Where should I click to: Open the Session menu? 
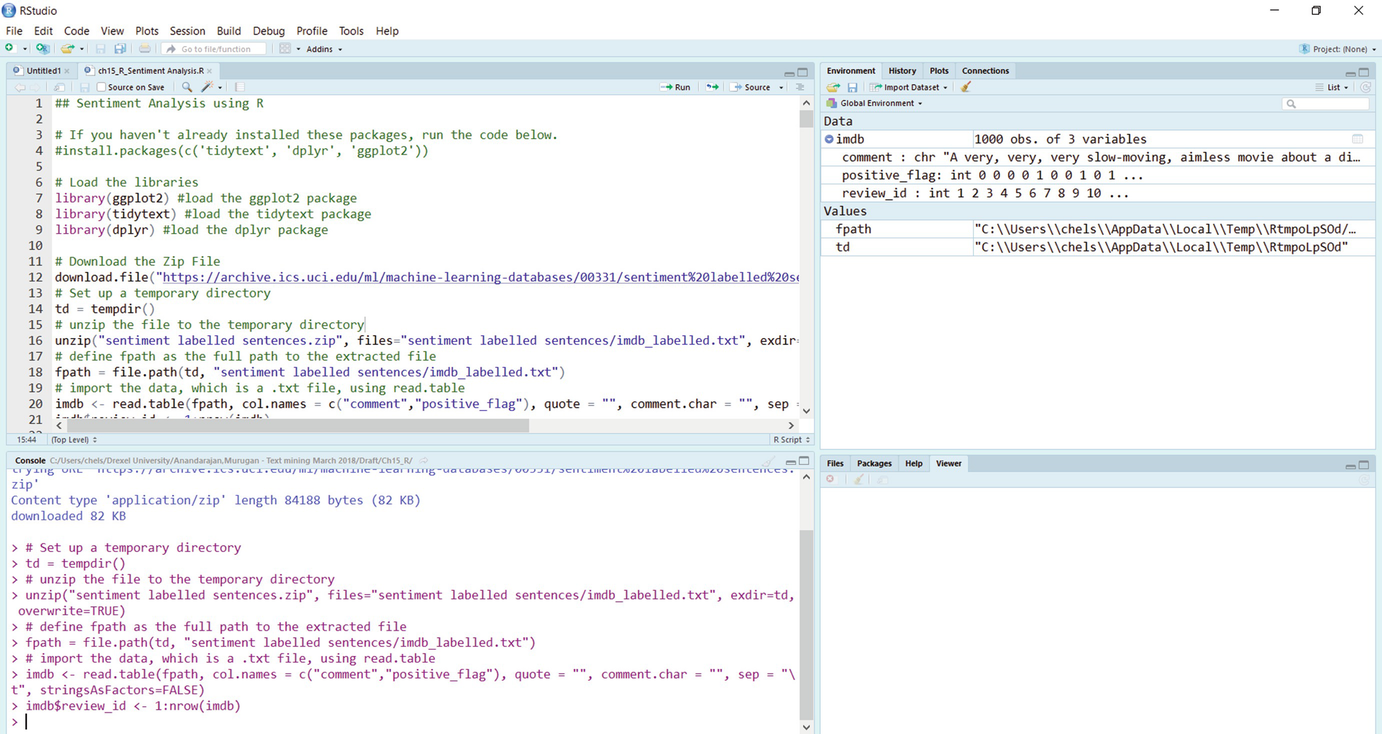(187, 31)
